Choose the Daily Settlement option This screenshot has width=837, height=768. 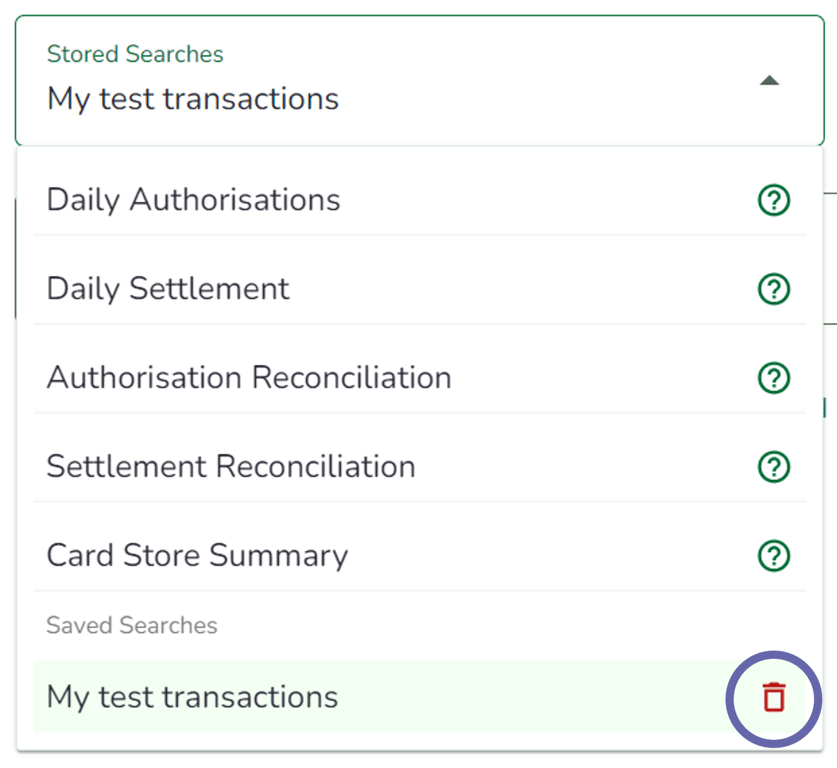pyautogui.click(x=168, y=289)
